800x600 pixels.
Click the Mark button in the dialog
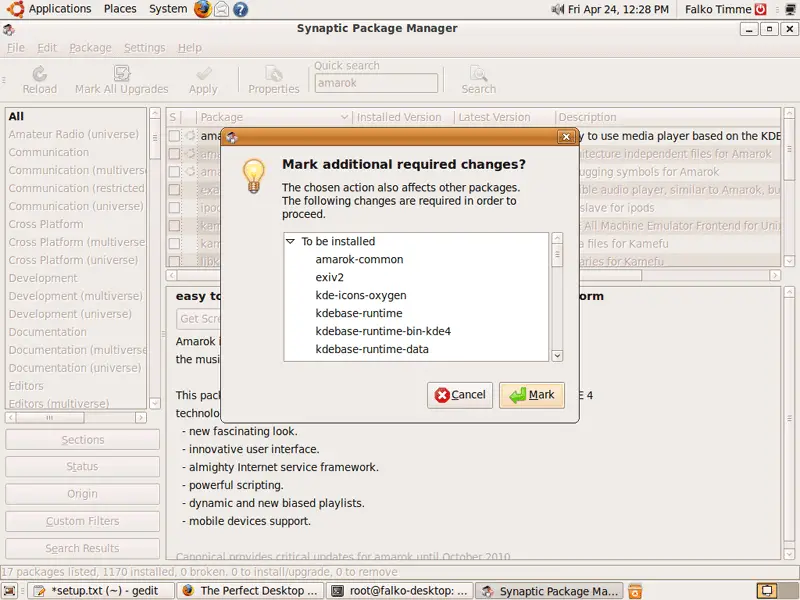(x=532, y=395)
